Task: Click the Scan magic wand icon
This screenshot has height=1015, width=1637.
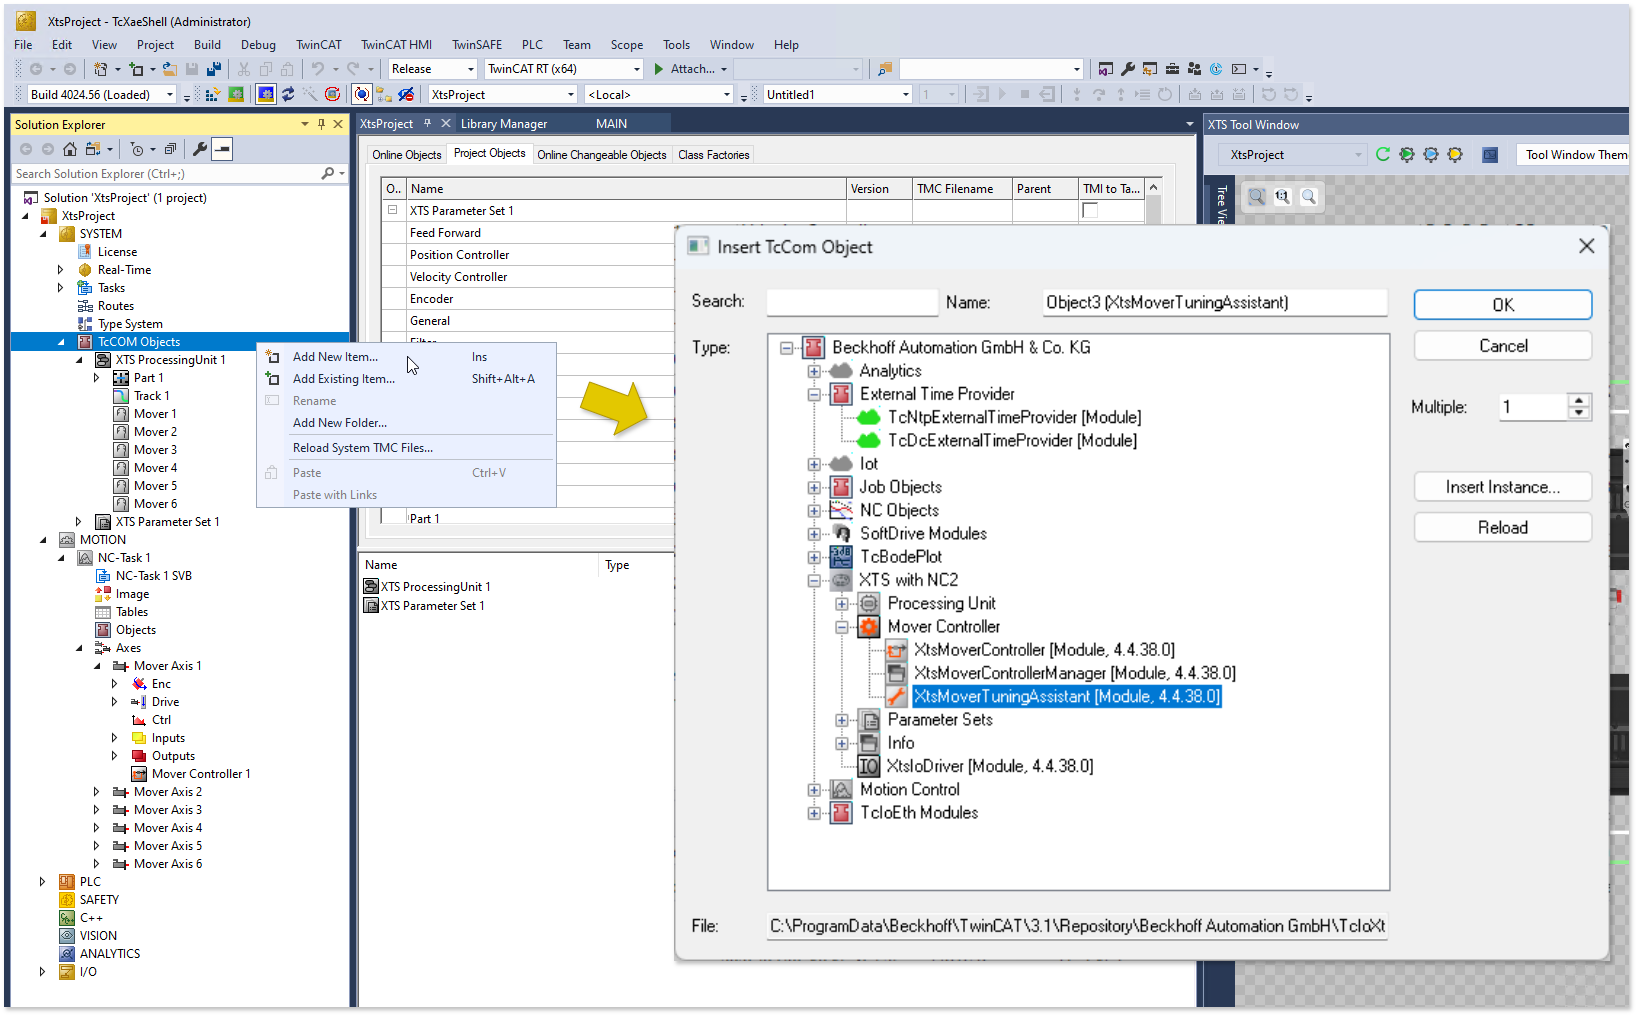Action: 310,94
